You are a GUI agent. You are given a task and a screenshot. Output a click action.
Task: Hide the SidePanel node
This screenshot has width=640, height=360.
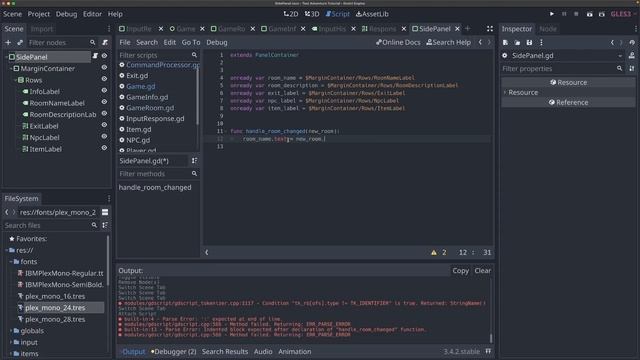pyautogui.click(x=104, y=56)
